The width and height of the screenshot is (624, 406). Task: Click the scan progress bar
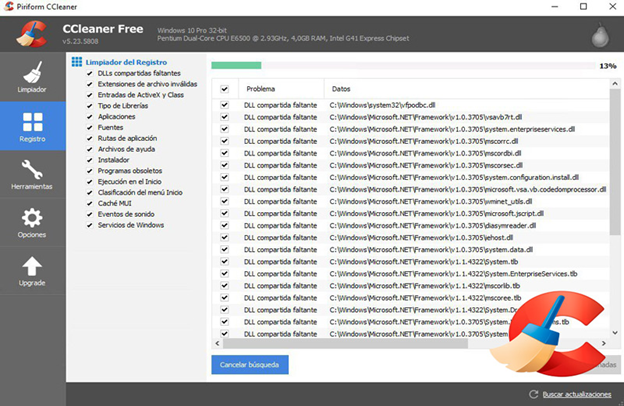[400, 65]
